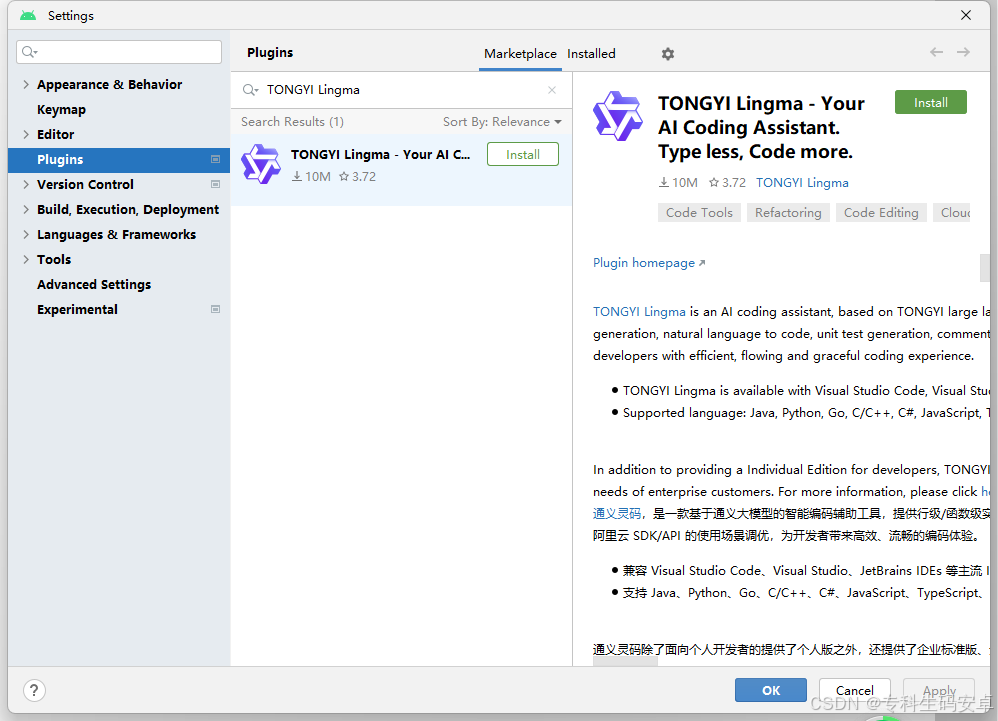The width and height of the screenshot is (998, 721).
Task: Click the settings search magnifier icon
Action: (x=29, y=52)
